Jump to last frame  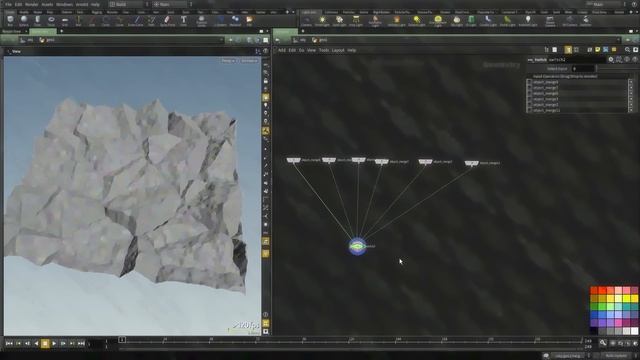pyautogui.click(x=81, y=344)
